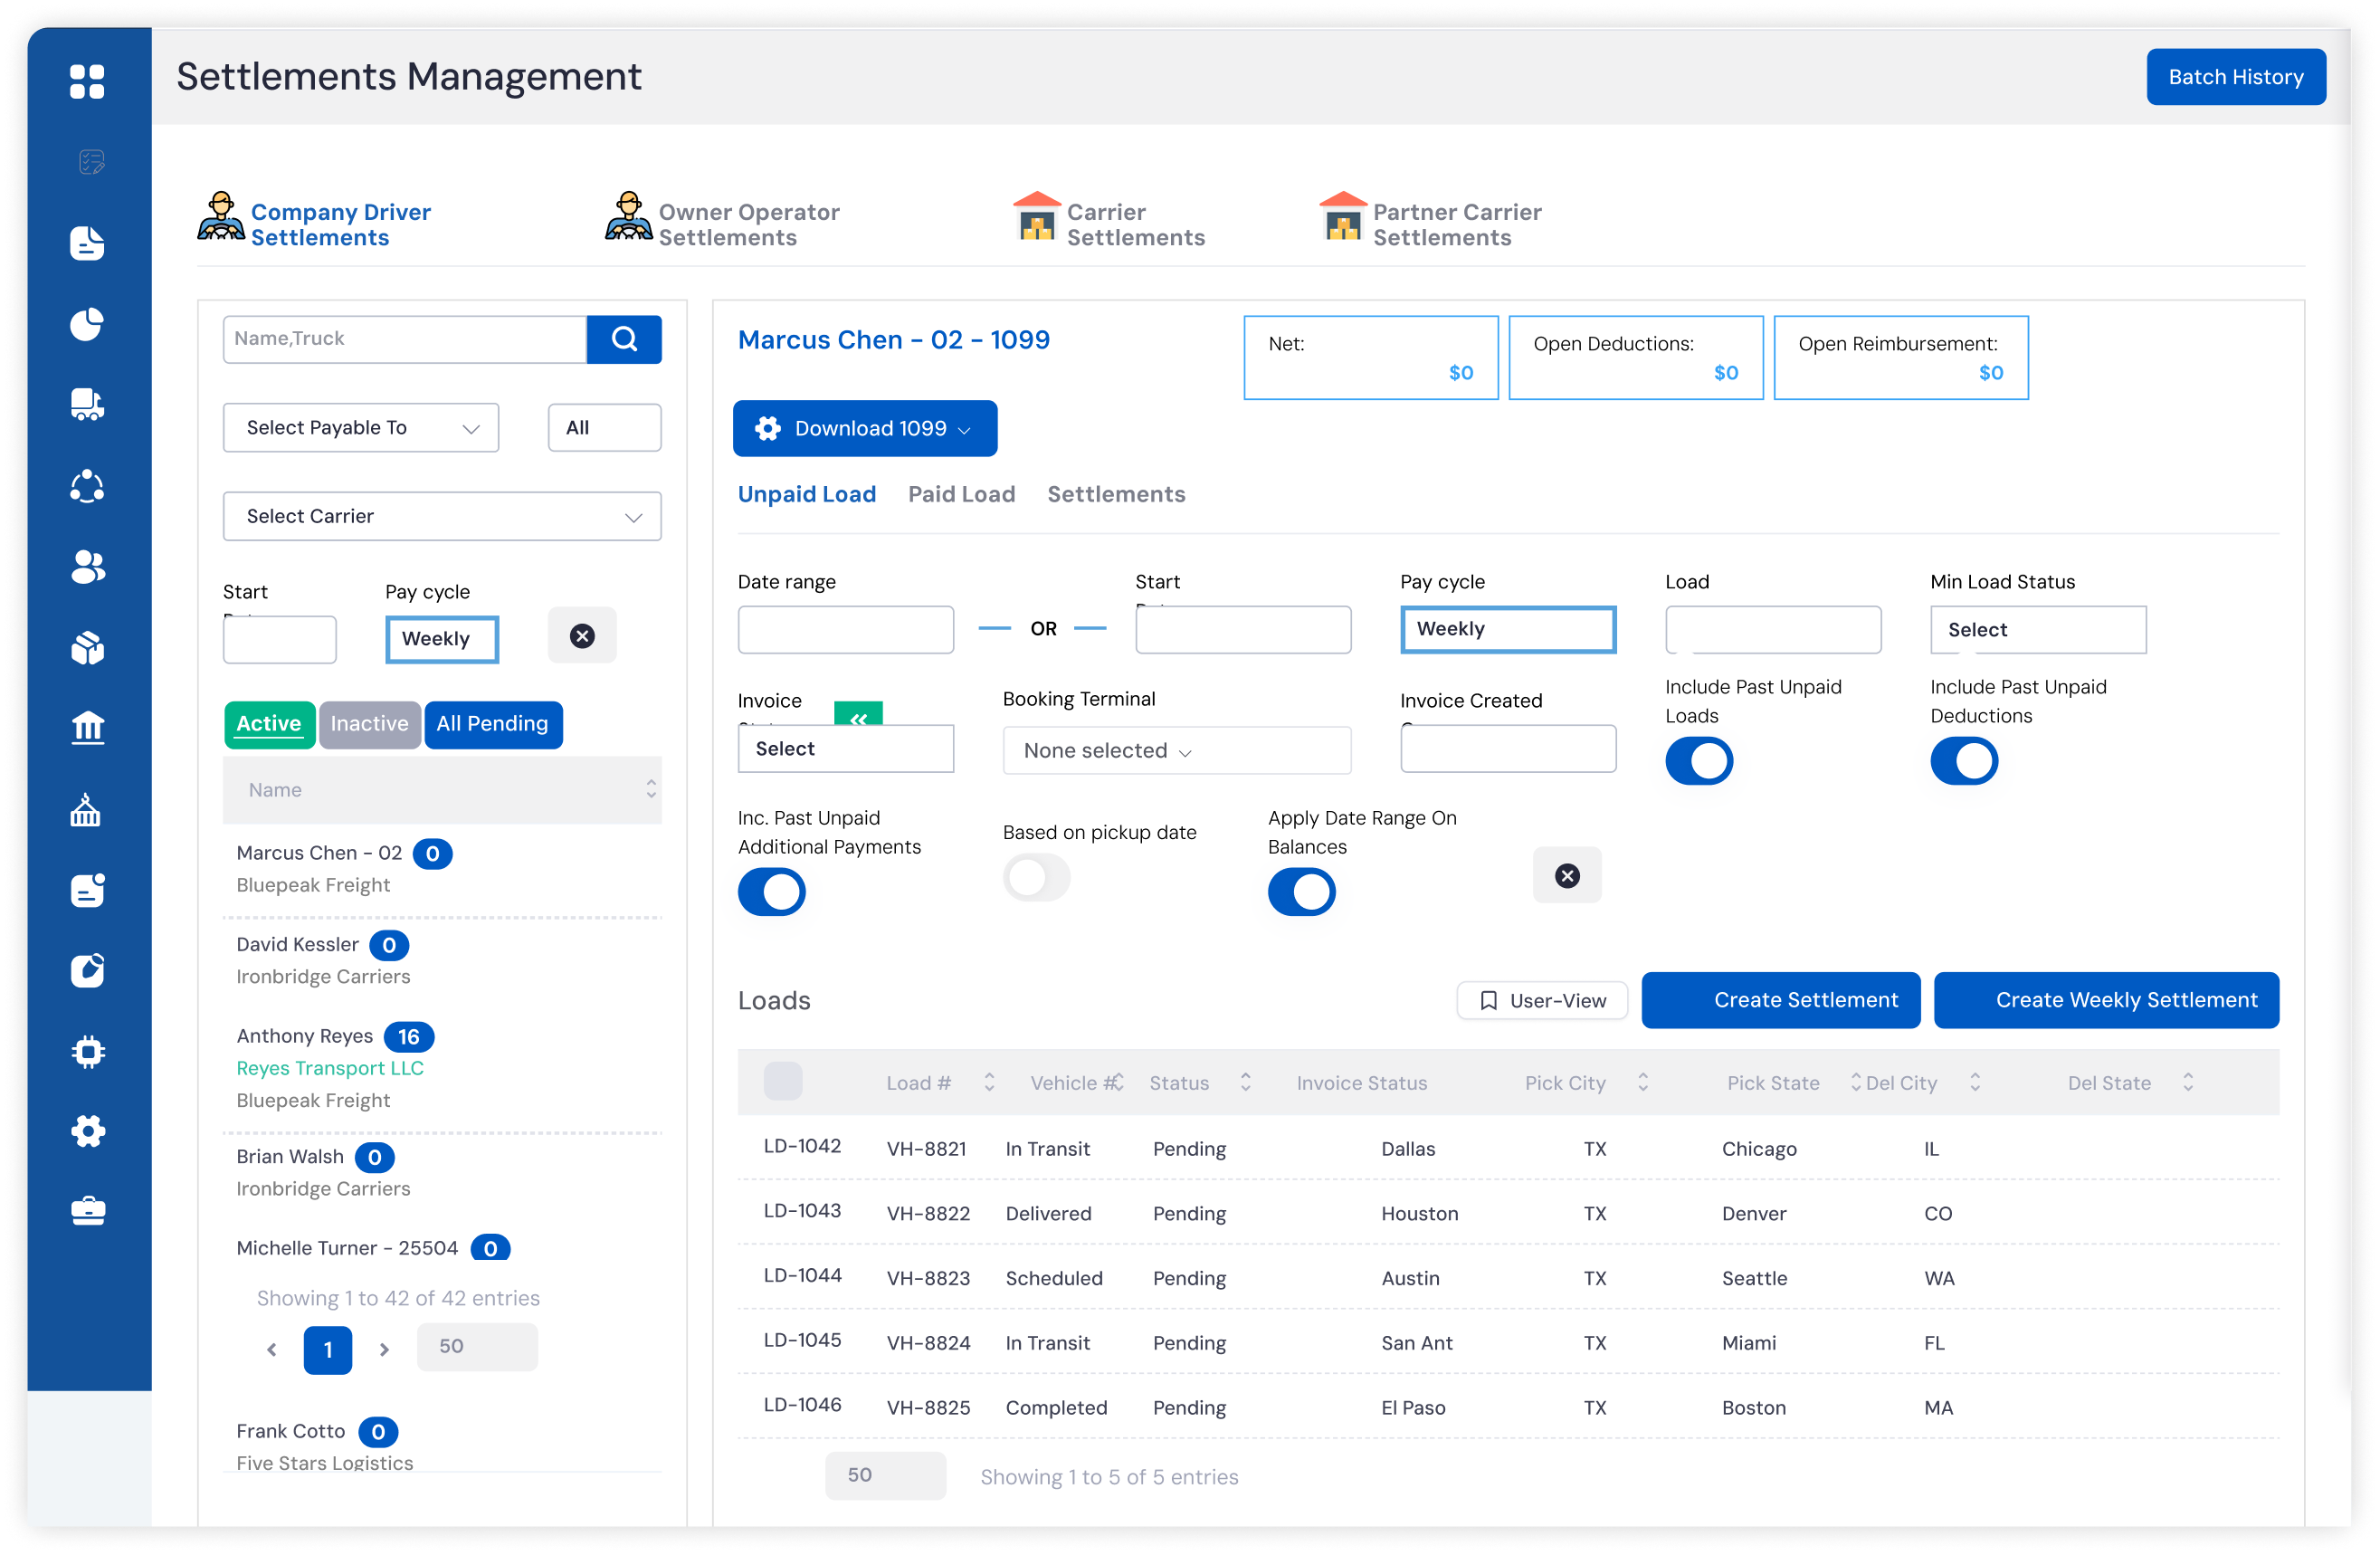Switch to Partner Carrier Settlements tab
2380x1555 pixels.
[1431, 222]
